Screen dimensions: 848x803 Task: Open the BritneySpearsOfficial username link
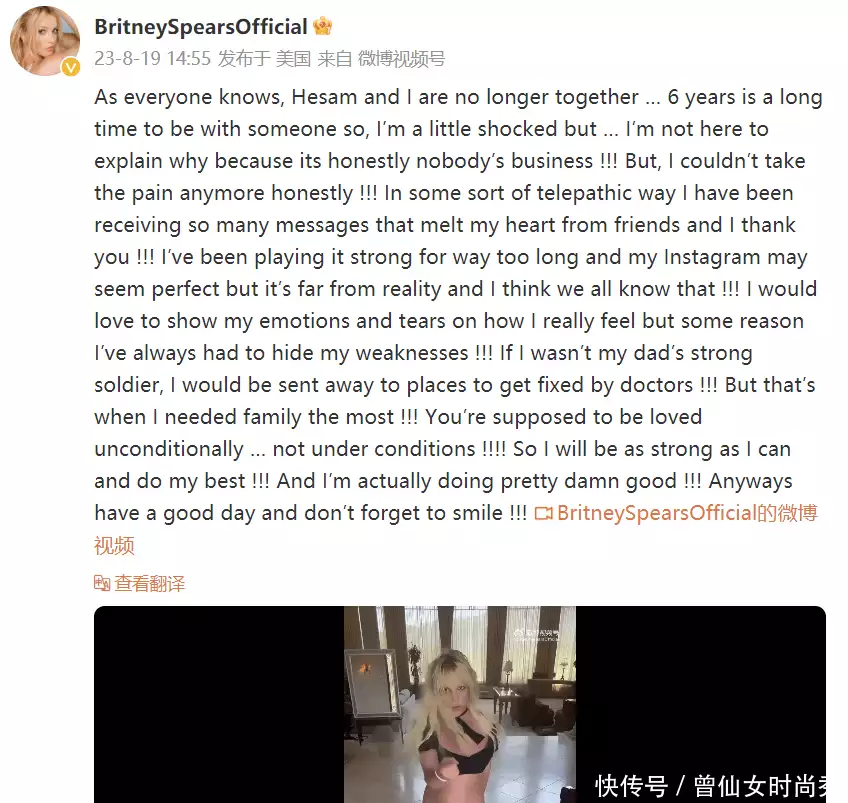tap(201, 26)
